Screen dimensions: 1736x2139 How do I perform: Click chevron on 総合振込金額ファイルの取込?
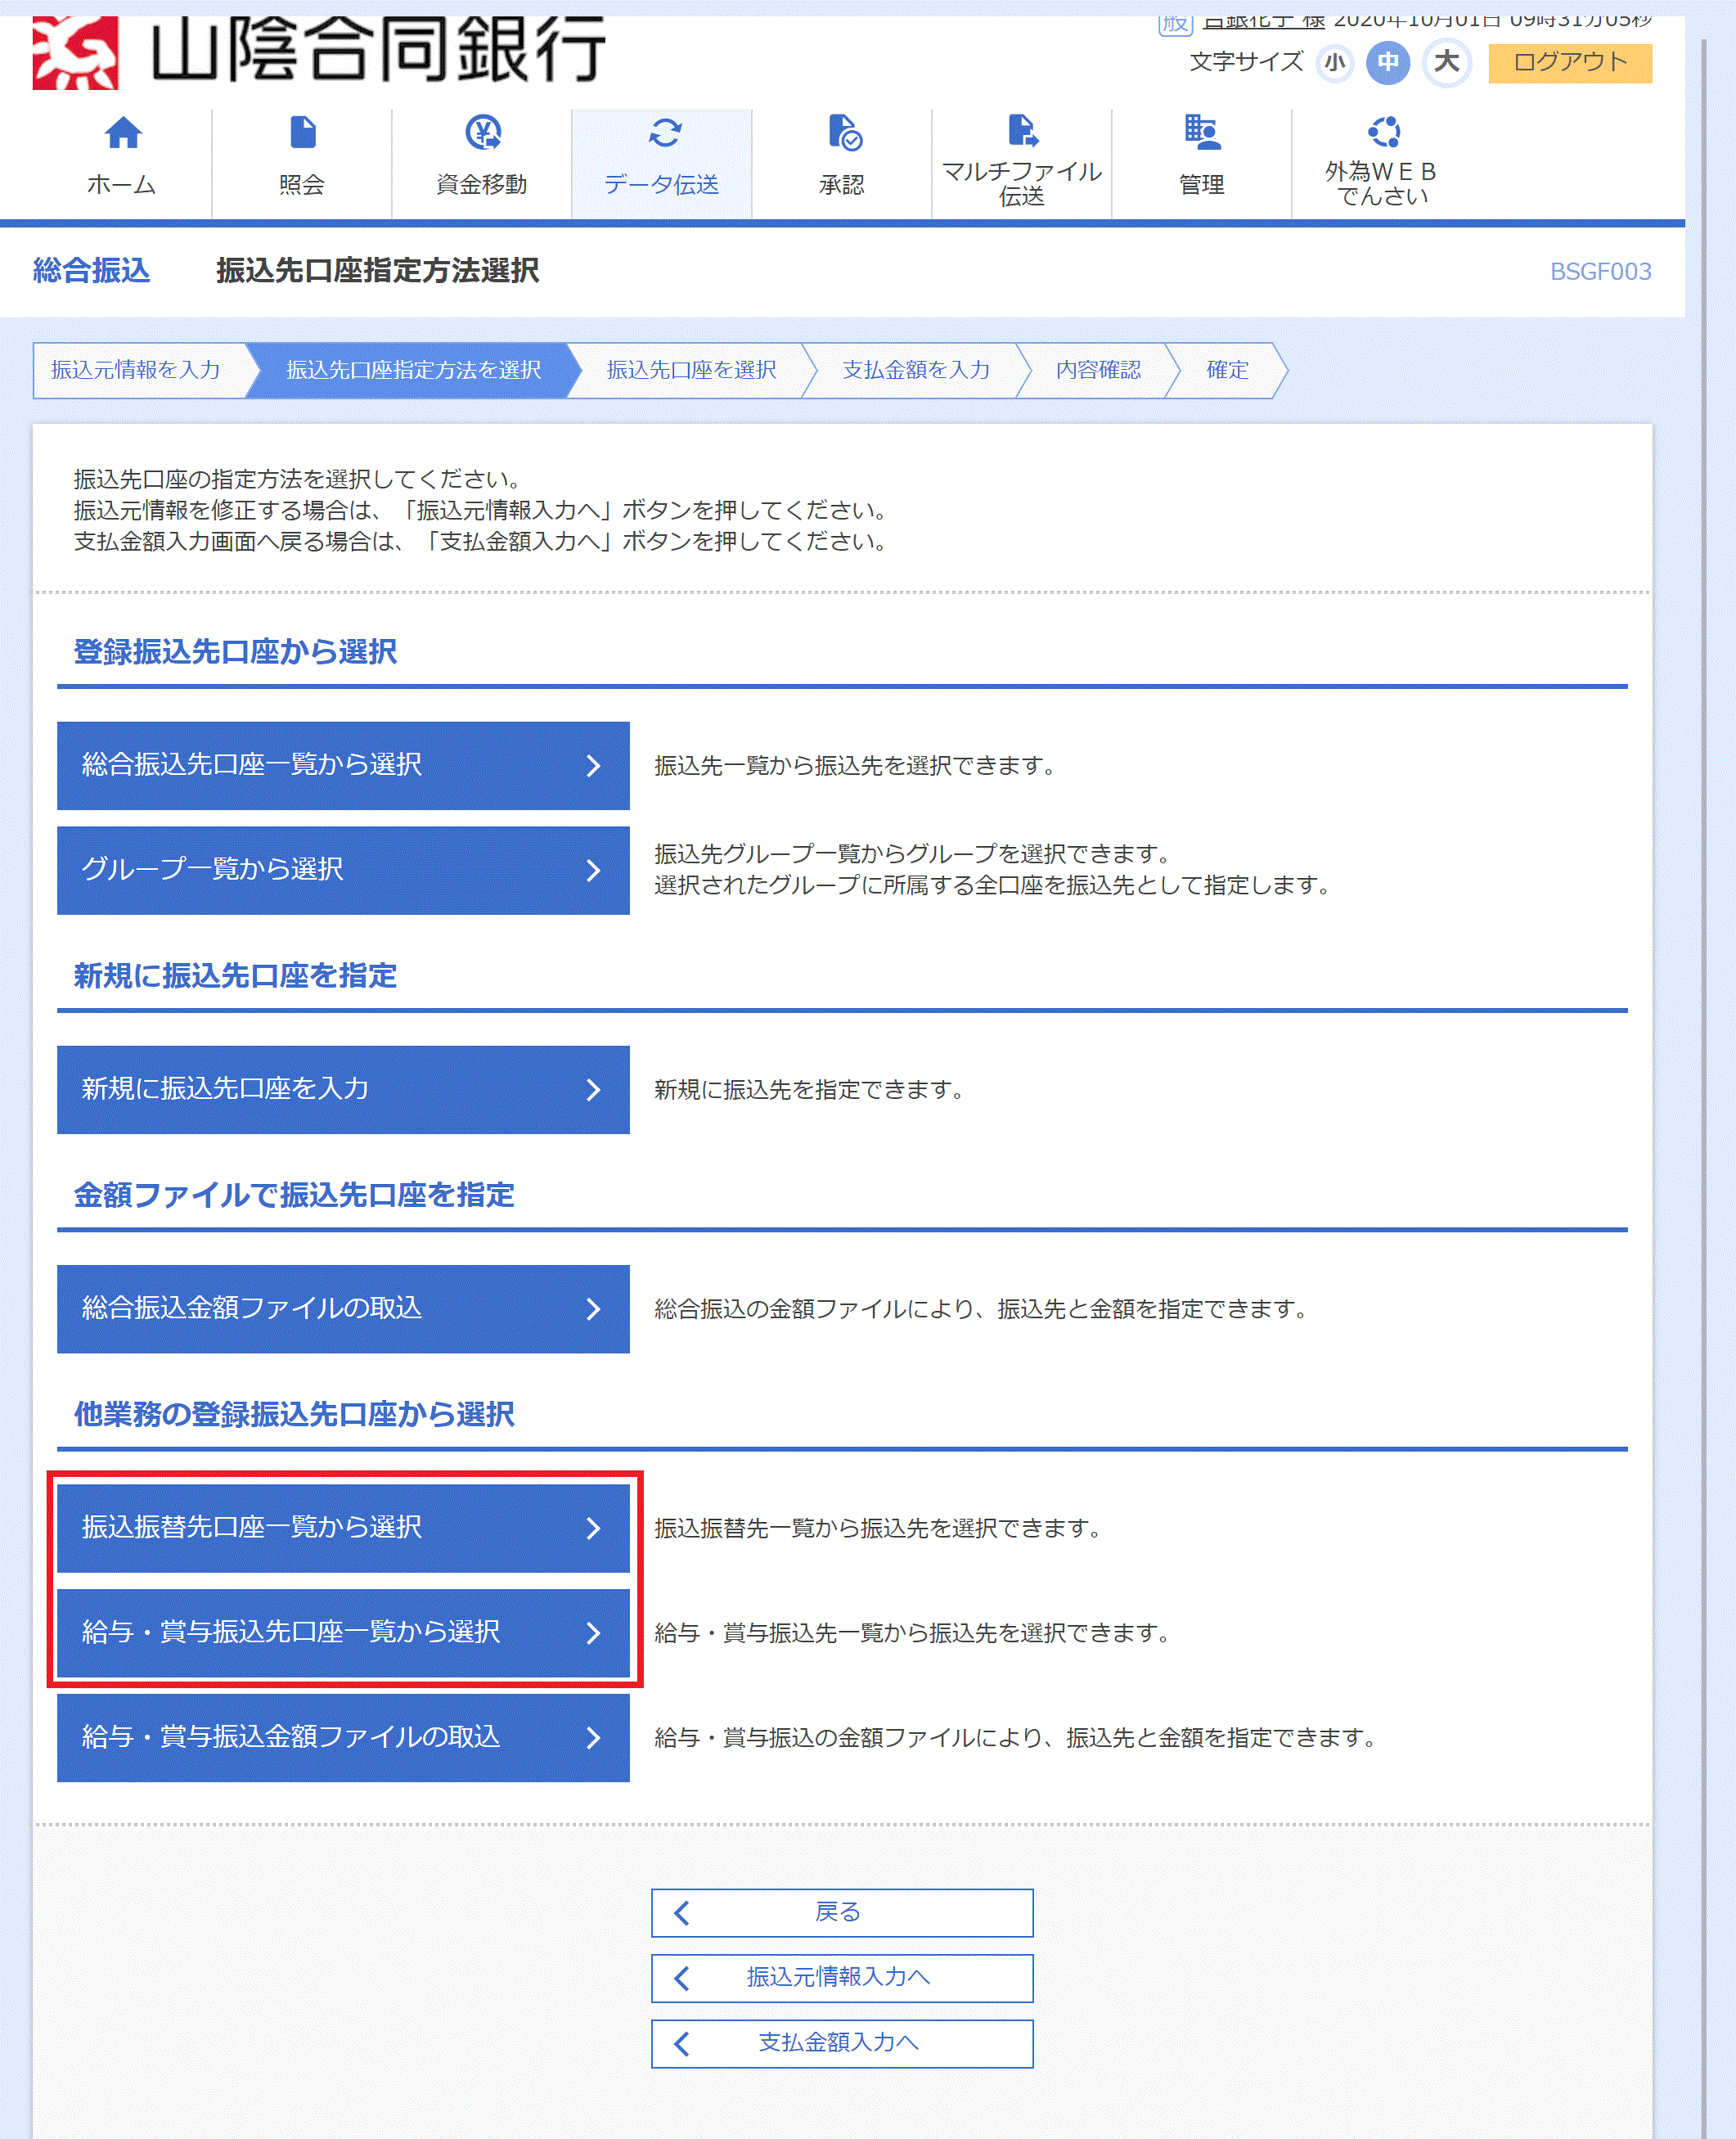click(593, 1308)
